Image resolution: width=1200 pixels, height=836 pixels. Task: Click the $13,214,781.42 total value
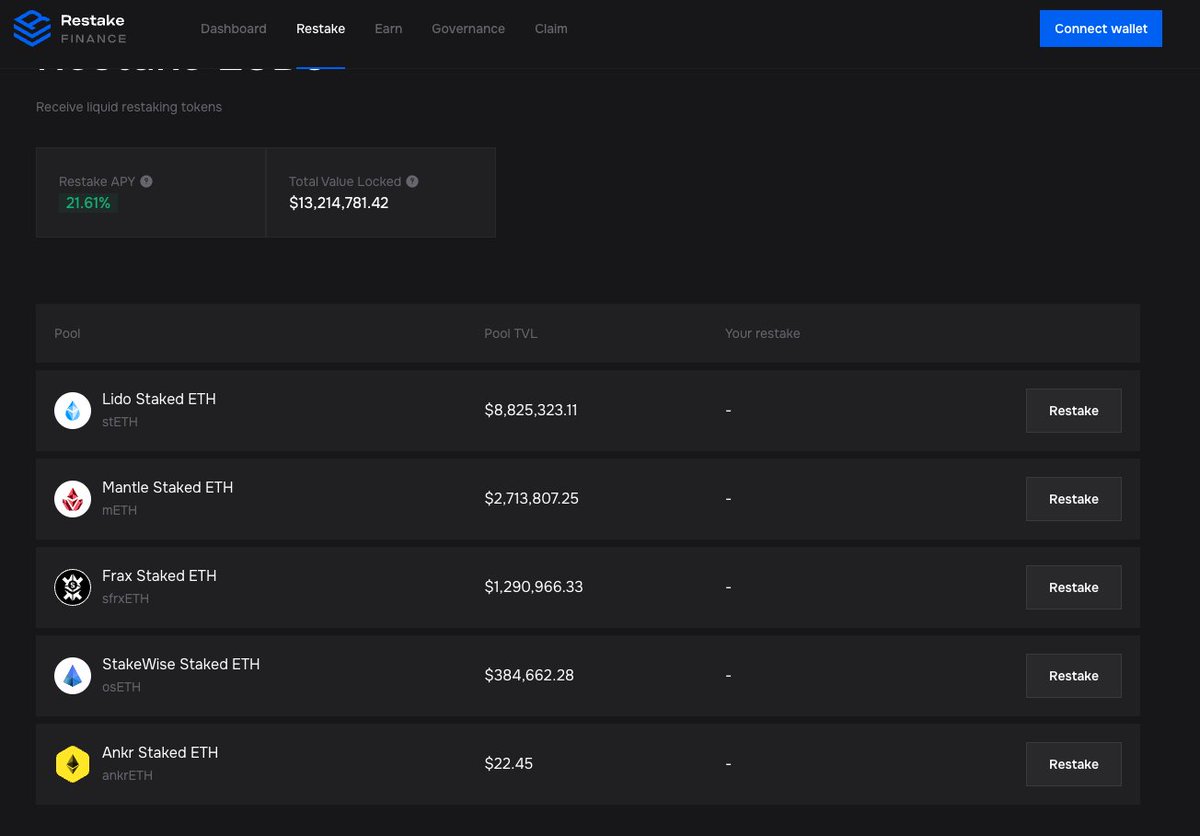click(x=339, y=203)
